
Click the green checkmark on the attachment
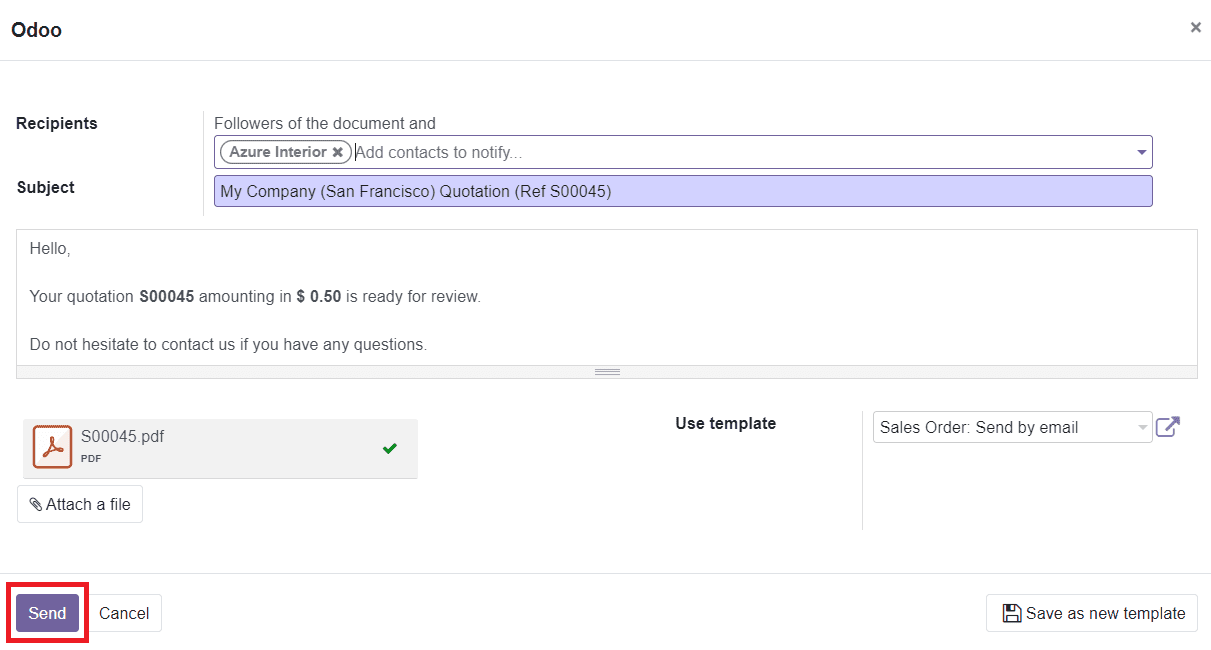[389, 448]
